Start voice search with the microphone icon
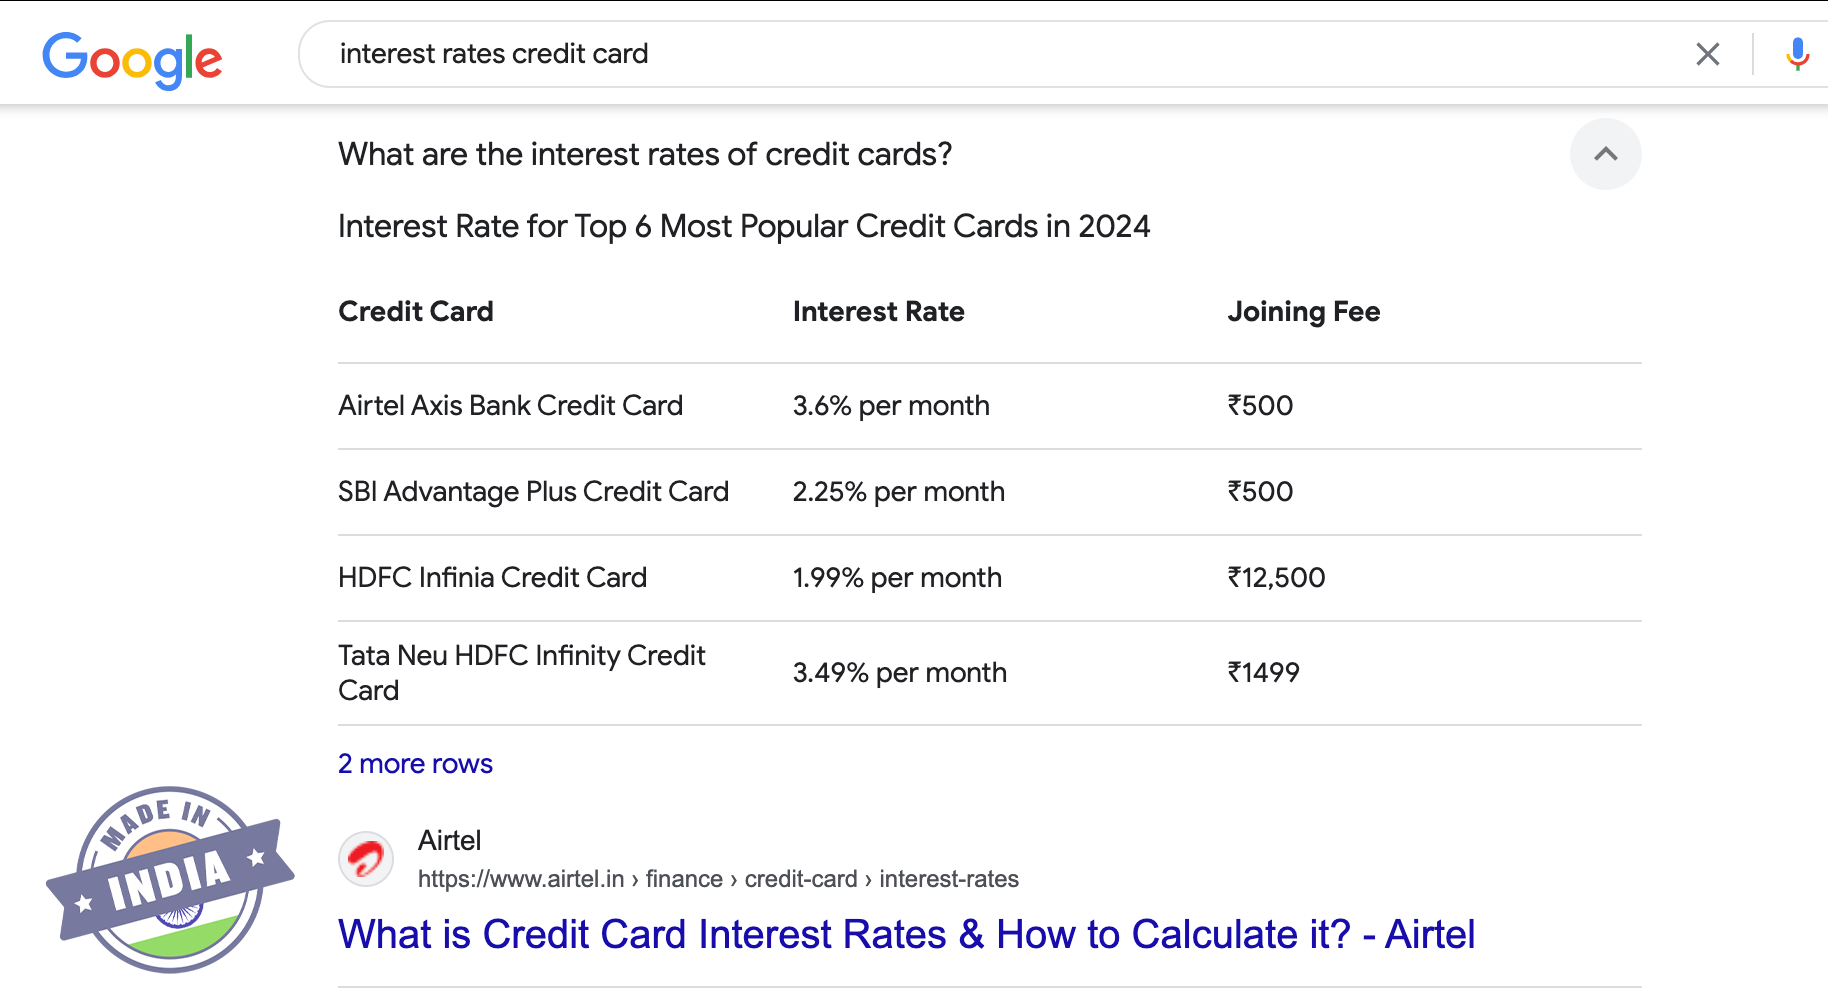 click(x=1797, y=54)
